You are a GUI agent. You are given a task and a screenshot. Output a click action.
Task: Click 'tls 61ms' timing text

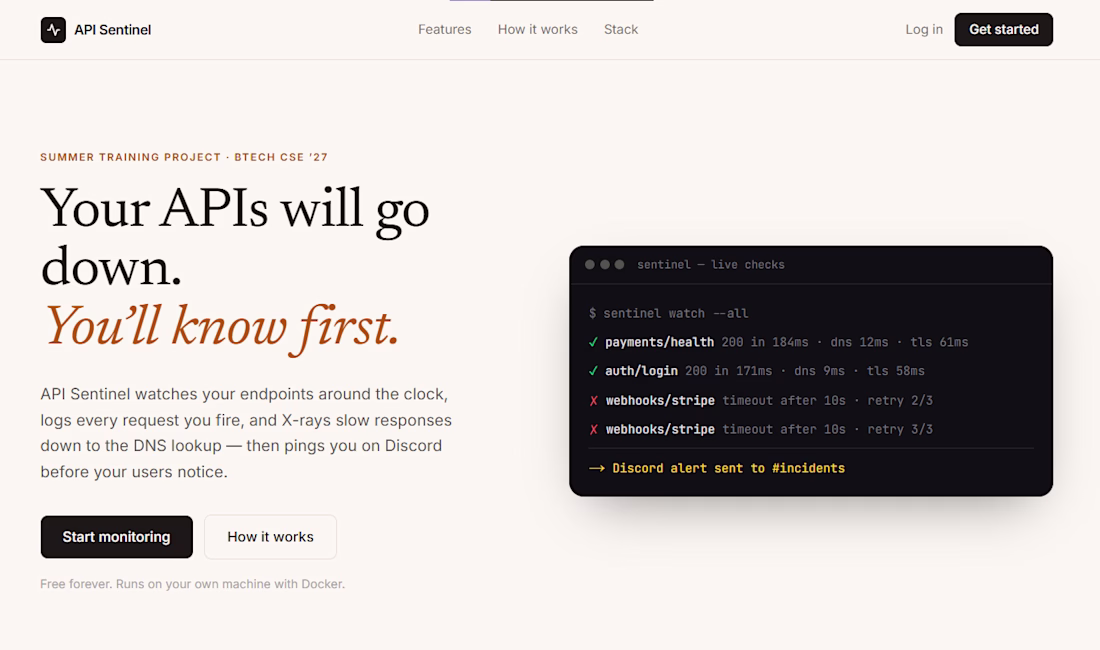(939, 342)
